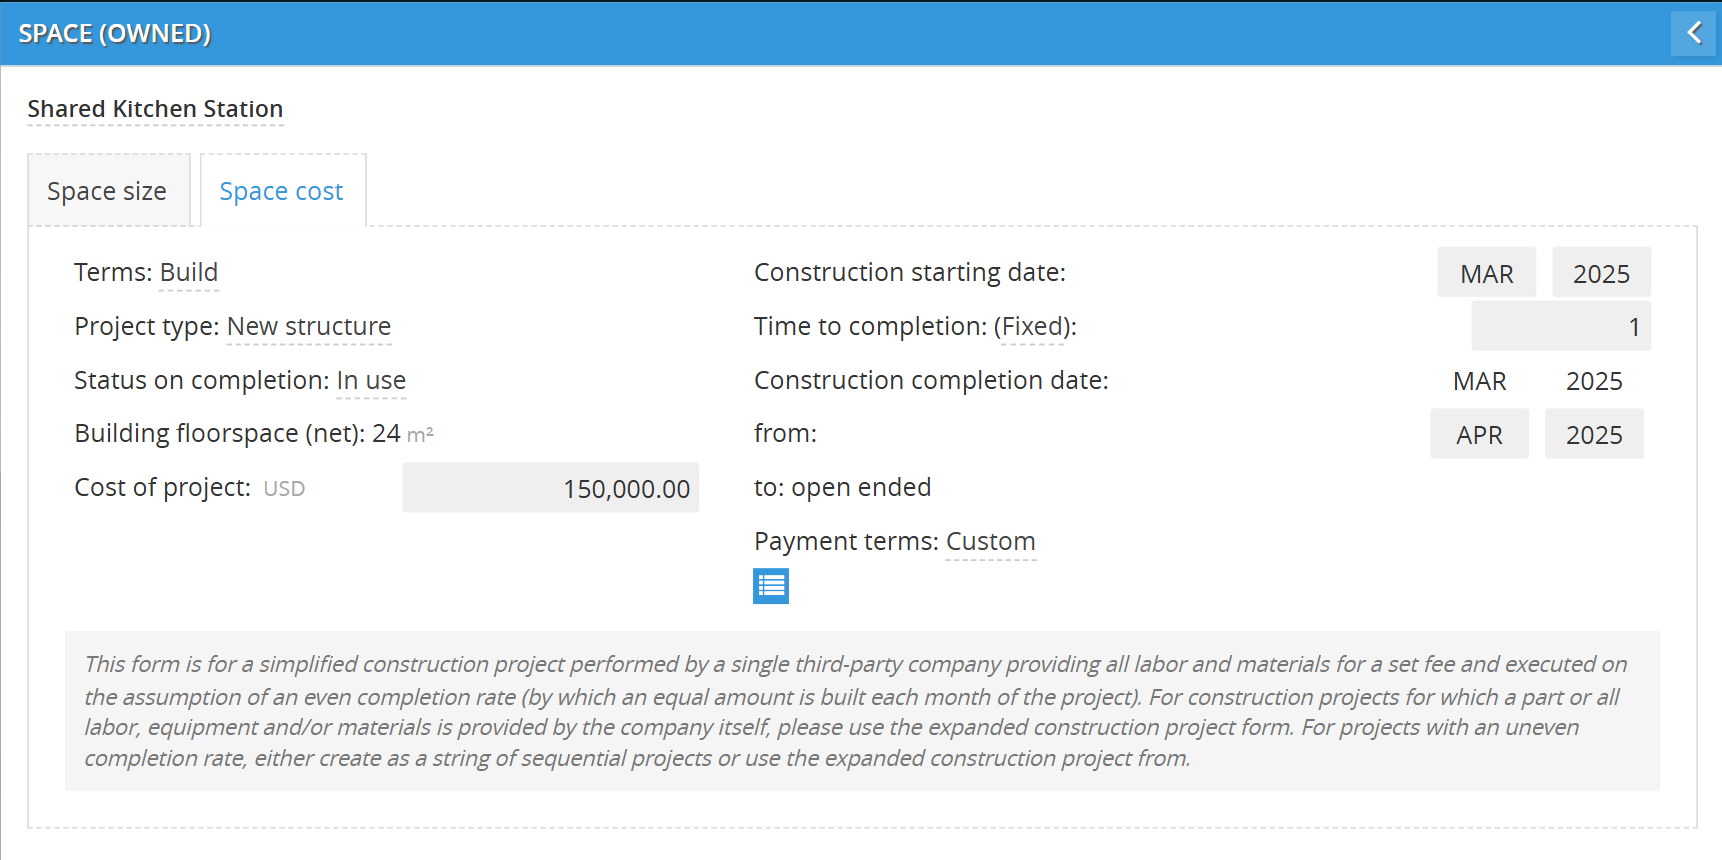The image size is (1722, 860).
Task: Open the Terms Build dropdown
Action: point(189,273)
